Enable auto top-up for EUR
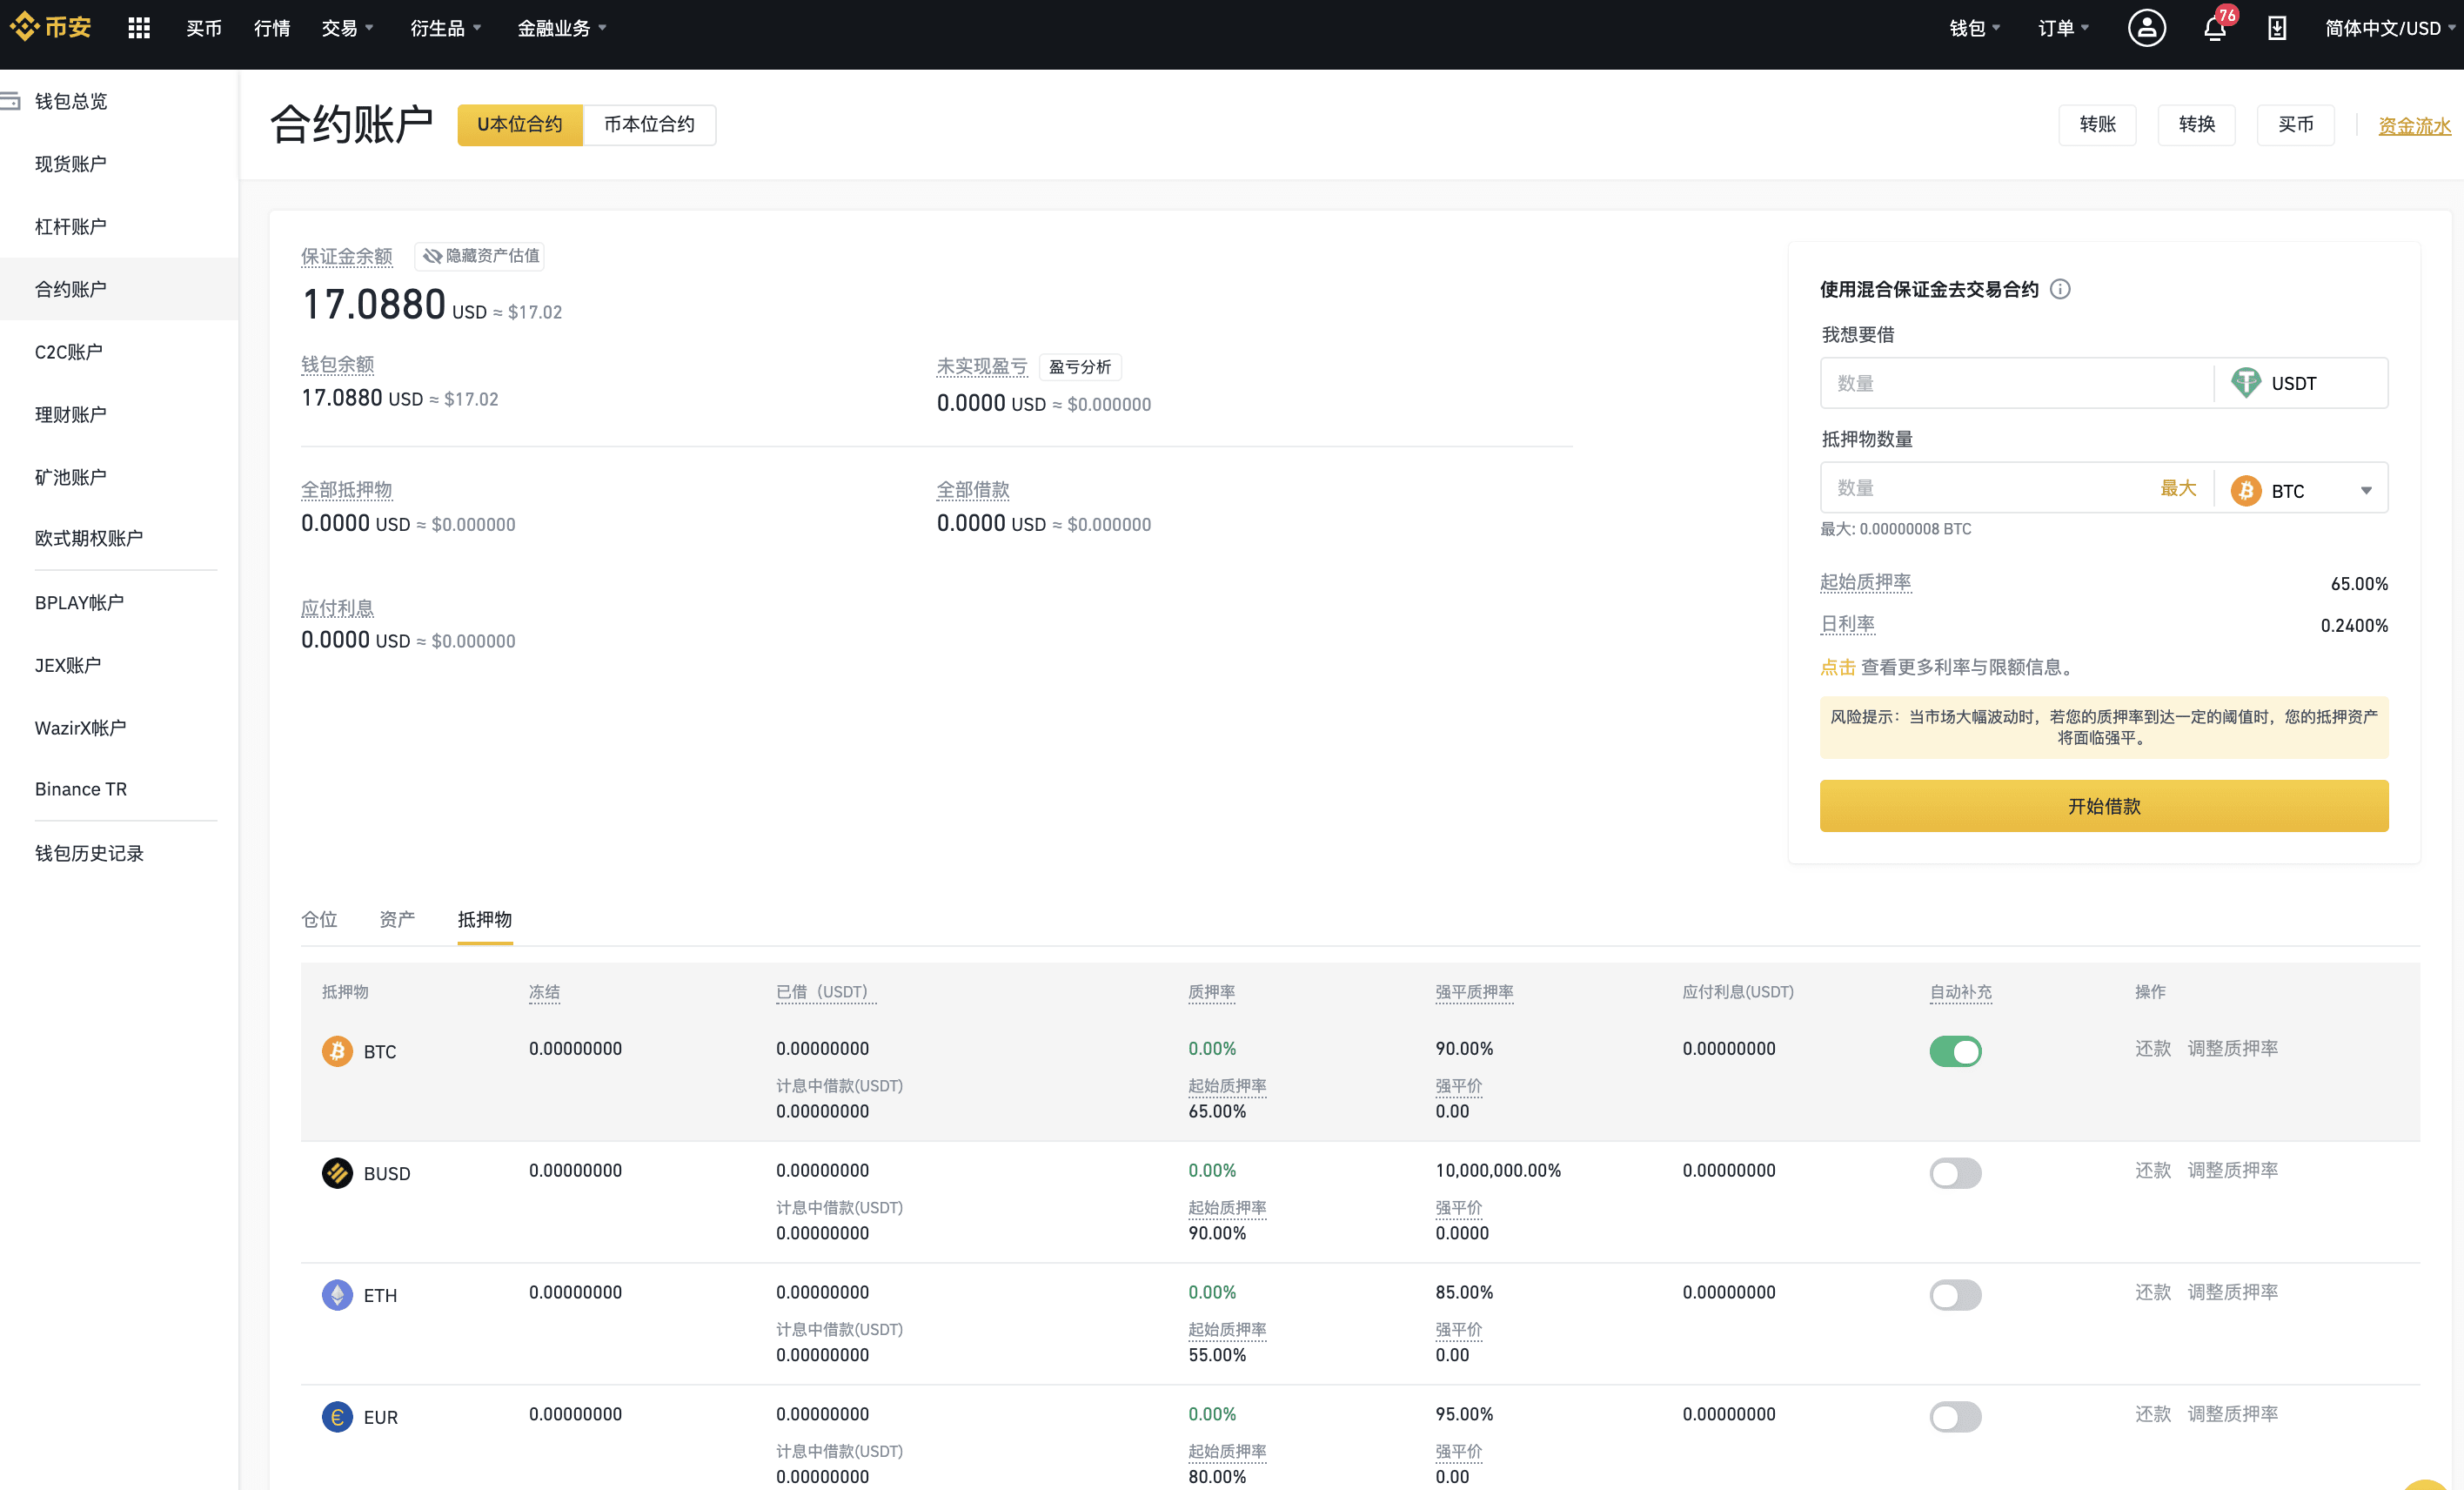This screenshot has height=1490, width=2464. [x=1955, y=1417]
